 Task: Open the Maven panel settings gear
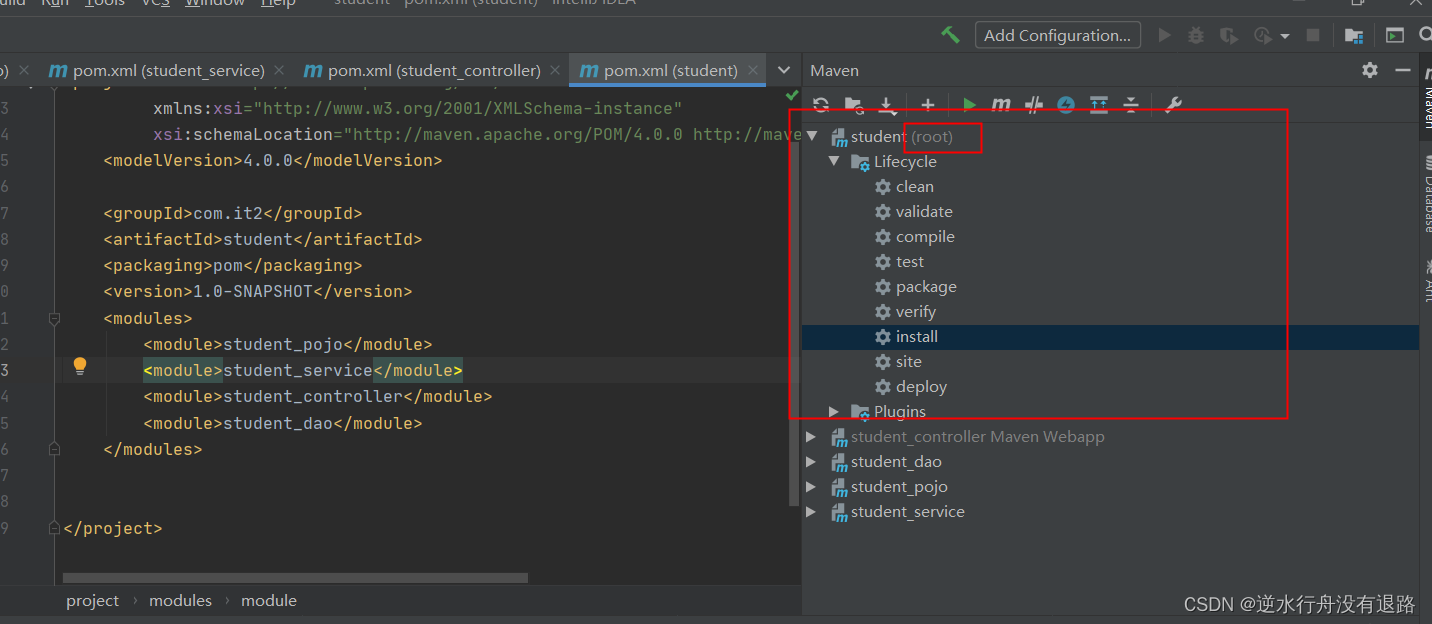pyautogui.click(x=1370, y=70)
